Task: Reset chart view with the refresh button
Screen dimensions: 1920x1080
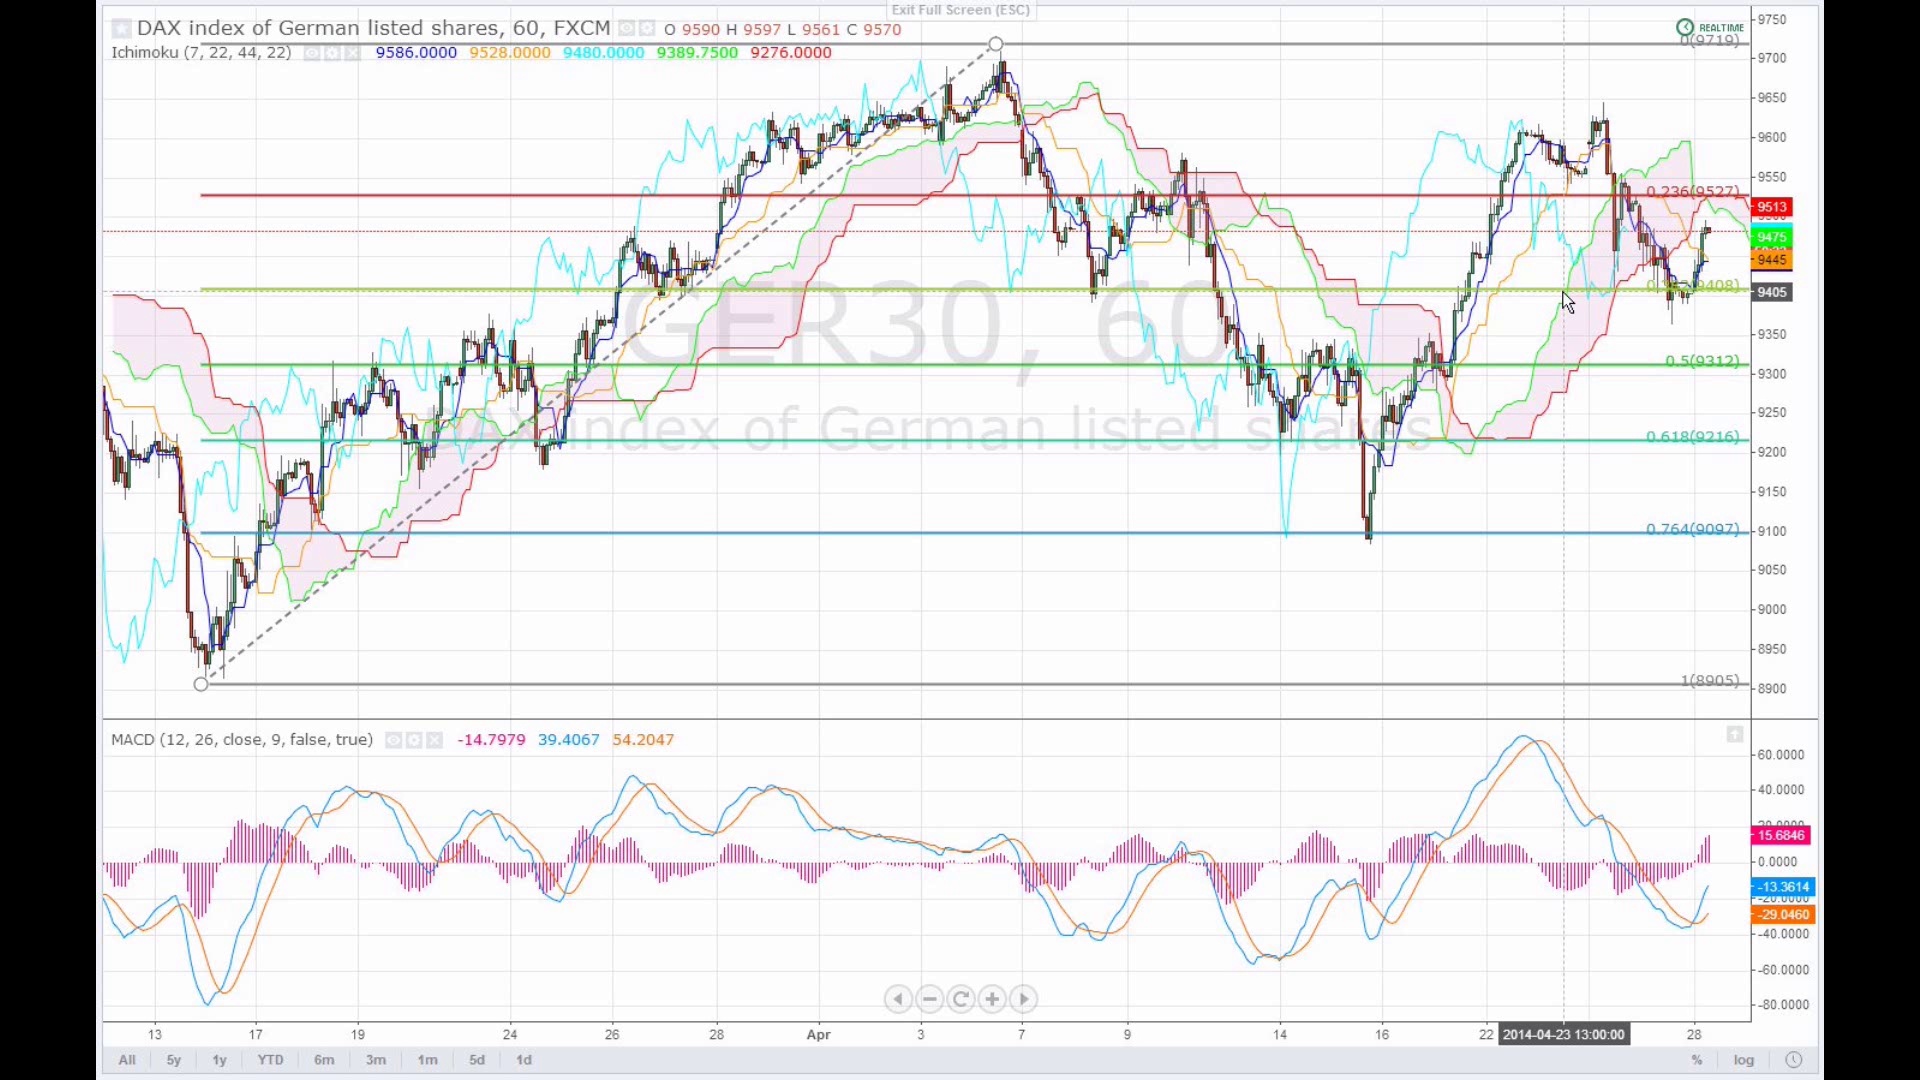Action: coord(961,999)
